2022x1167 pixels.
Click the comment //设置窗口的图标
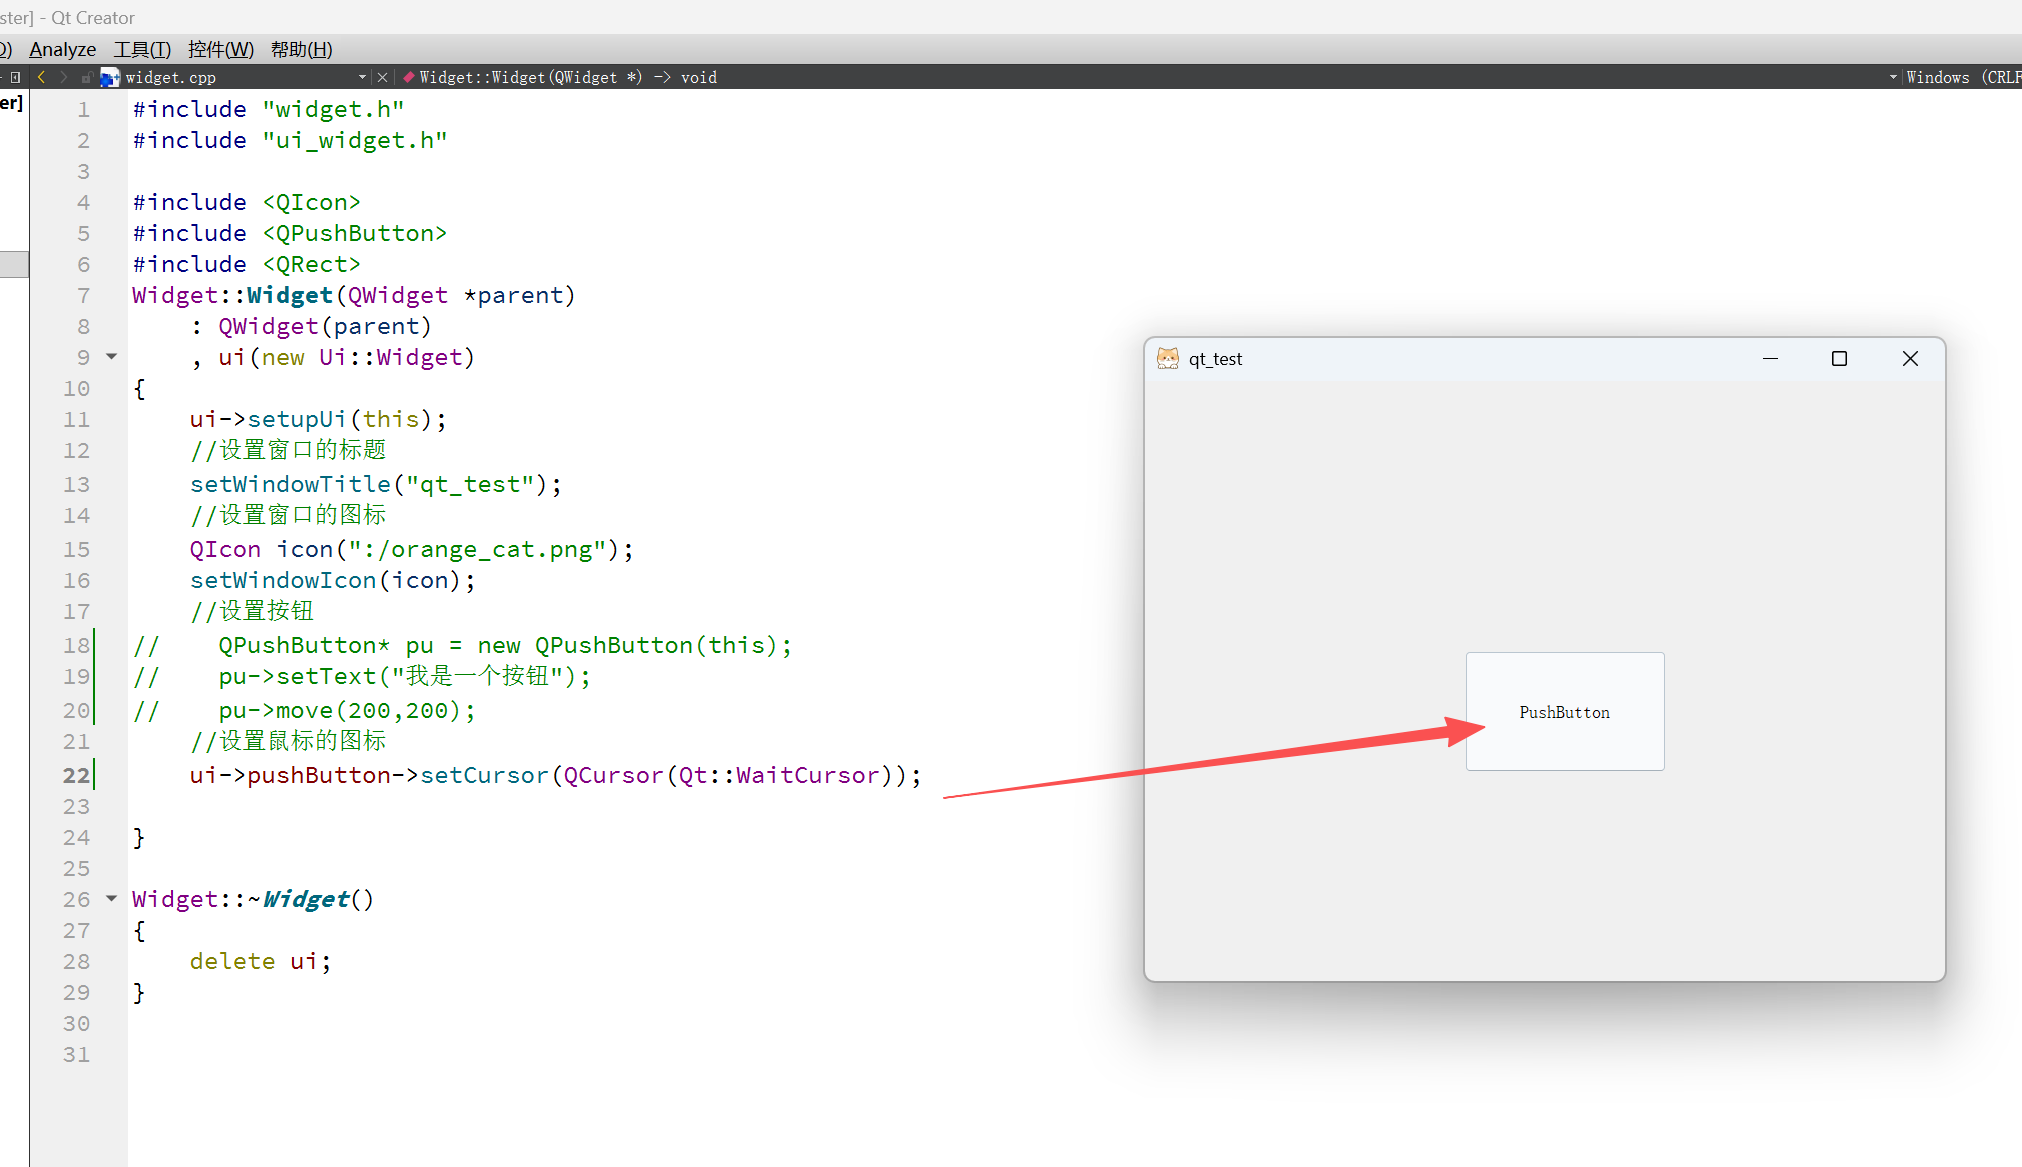pos(288,515)
